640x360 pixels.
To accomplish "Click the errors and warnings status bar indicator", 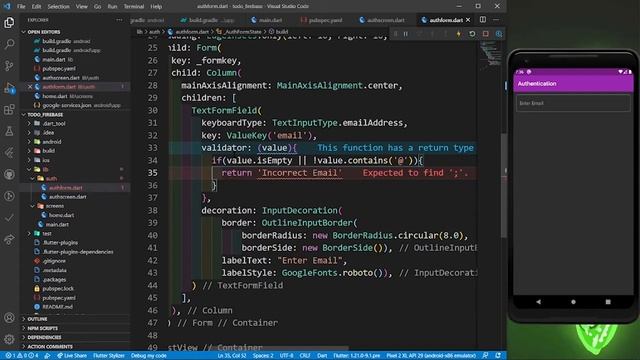I will click(22, 356).
